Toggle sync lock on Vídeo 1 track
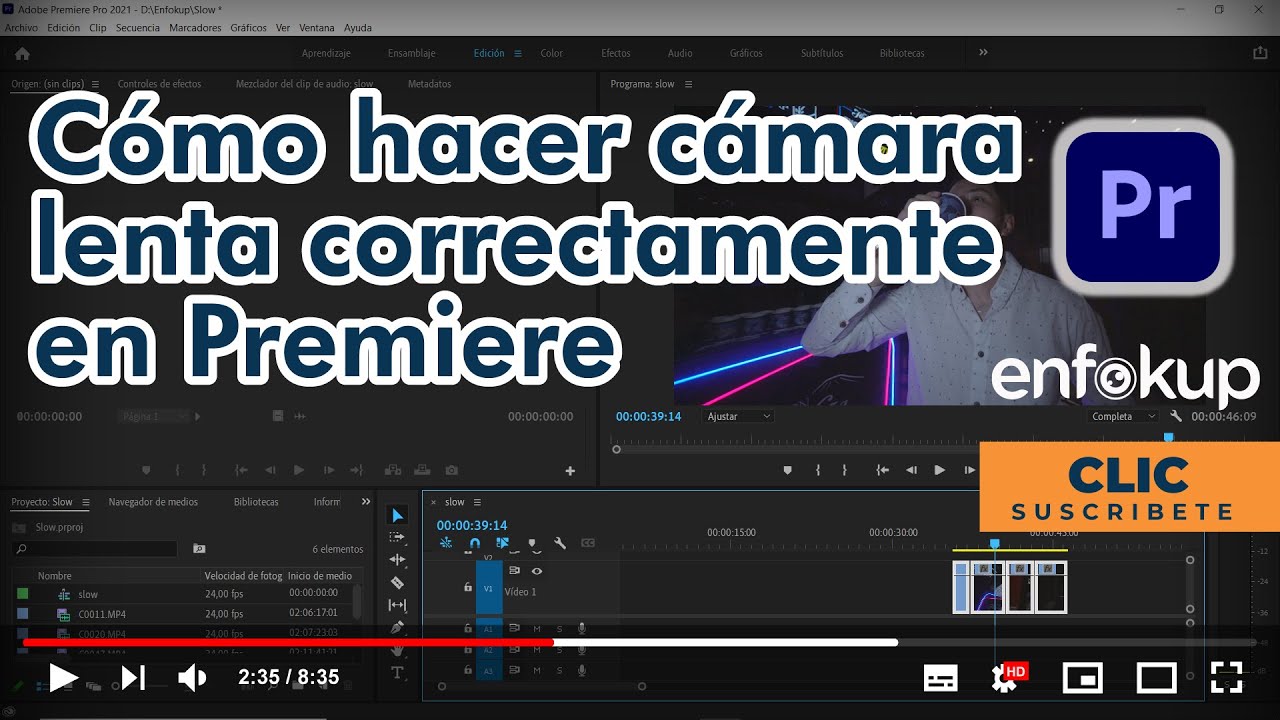This screenshot has height=720, width=1280. coord(514,571)
